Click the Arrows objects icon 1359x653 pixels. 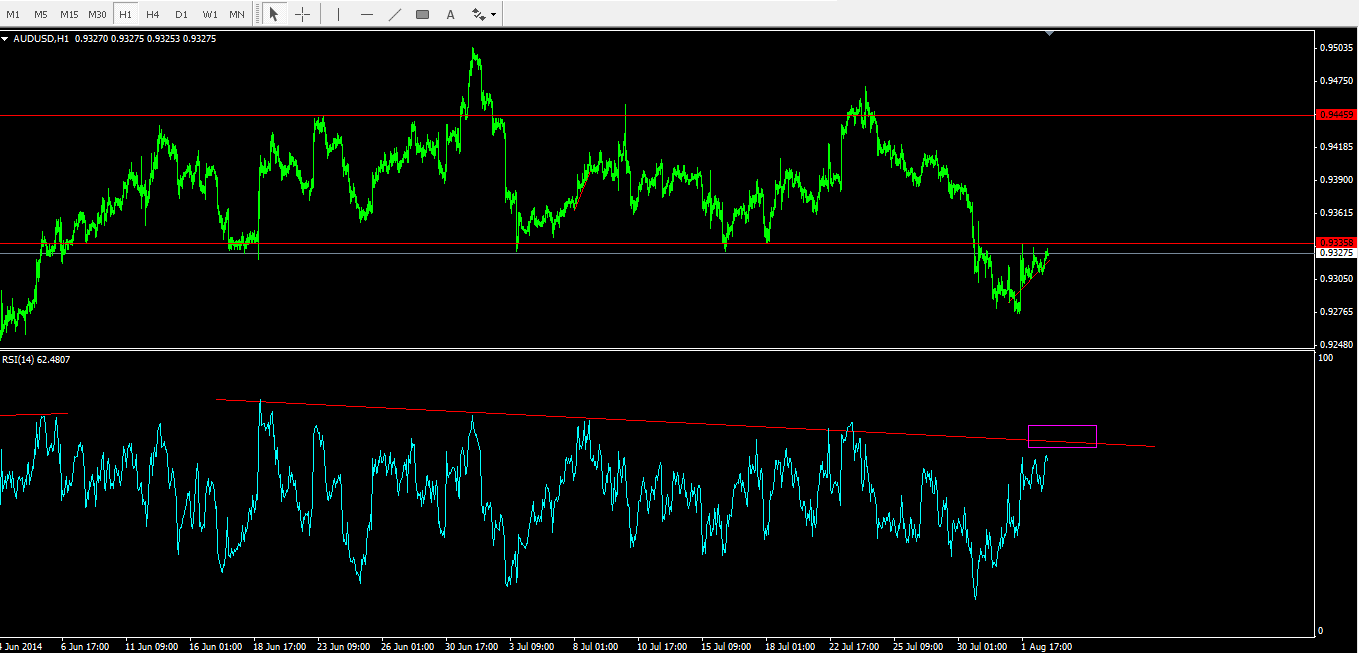[x=479, y=14]
